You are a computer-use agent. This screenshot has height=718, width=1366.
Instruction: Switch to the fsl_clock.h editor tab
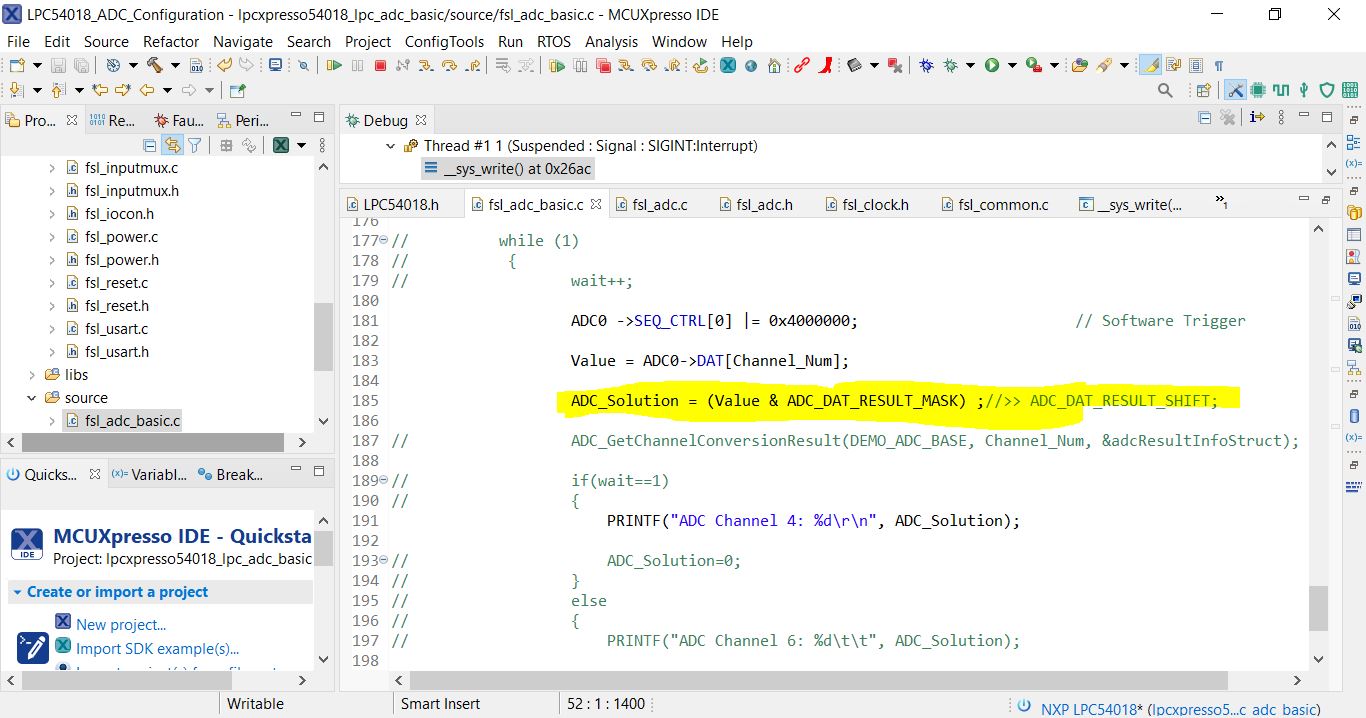874,204
